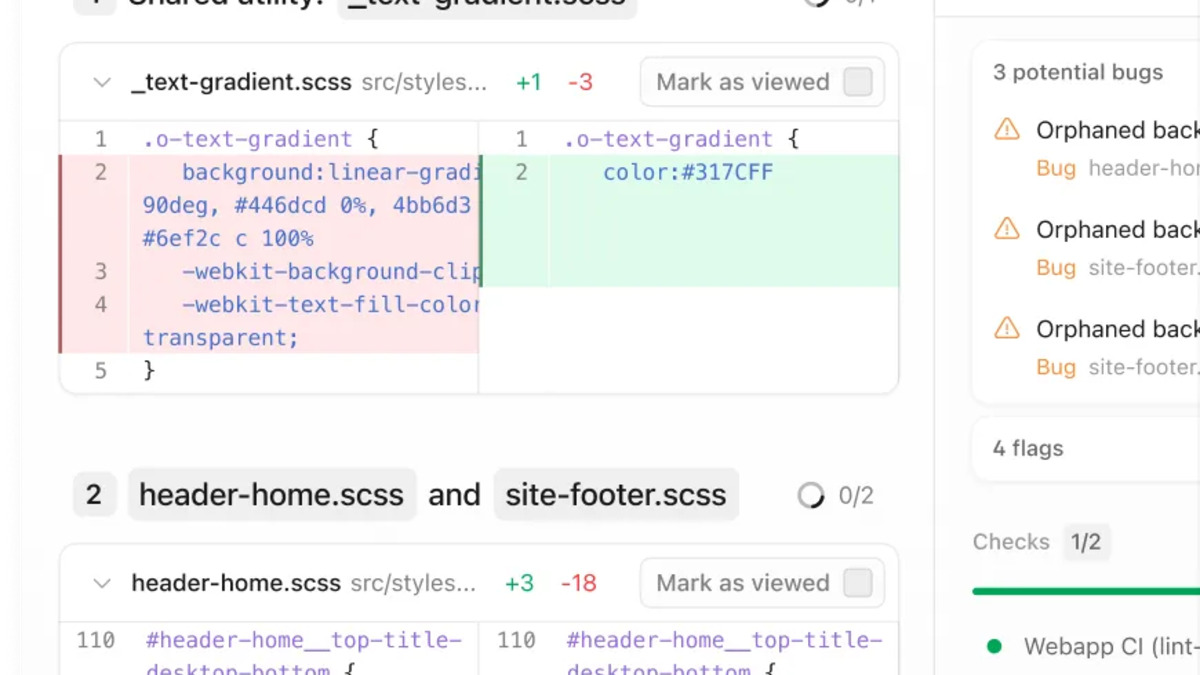Image resolution: width=1200 pixels, height=675 pixels.
Task: Open the header-home.scss file name
Action: point(236,583)
